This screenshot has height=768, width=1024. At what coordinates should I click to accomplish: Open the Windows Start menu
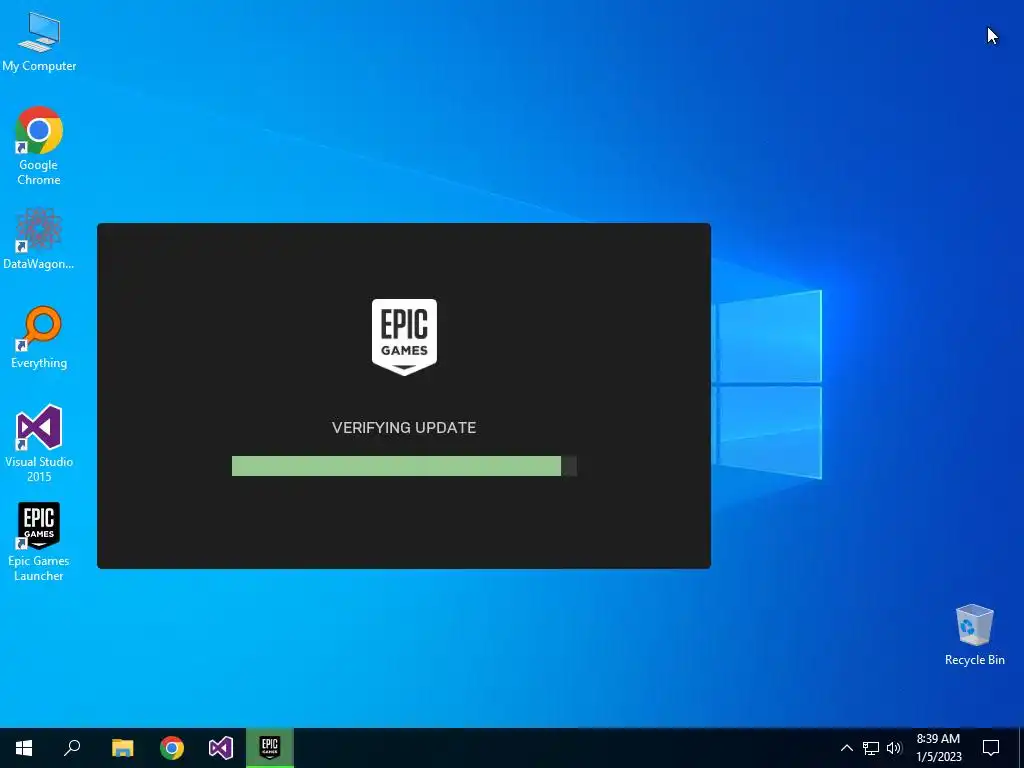(24, 748)
